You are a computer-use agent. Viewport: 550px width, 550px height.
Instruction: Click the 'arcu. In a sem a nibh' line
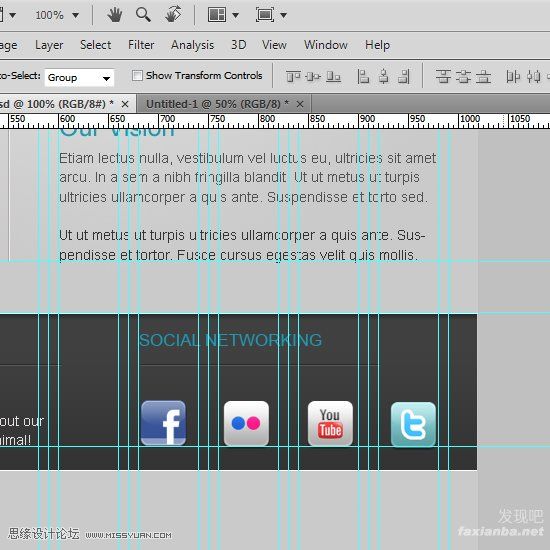pyautogui.click(x=239, y=177)
